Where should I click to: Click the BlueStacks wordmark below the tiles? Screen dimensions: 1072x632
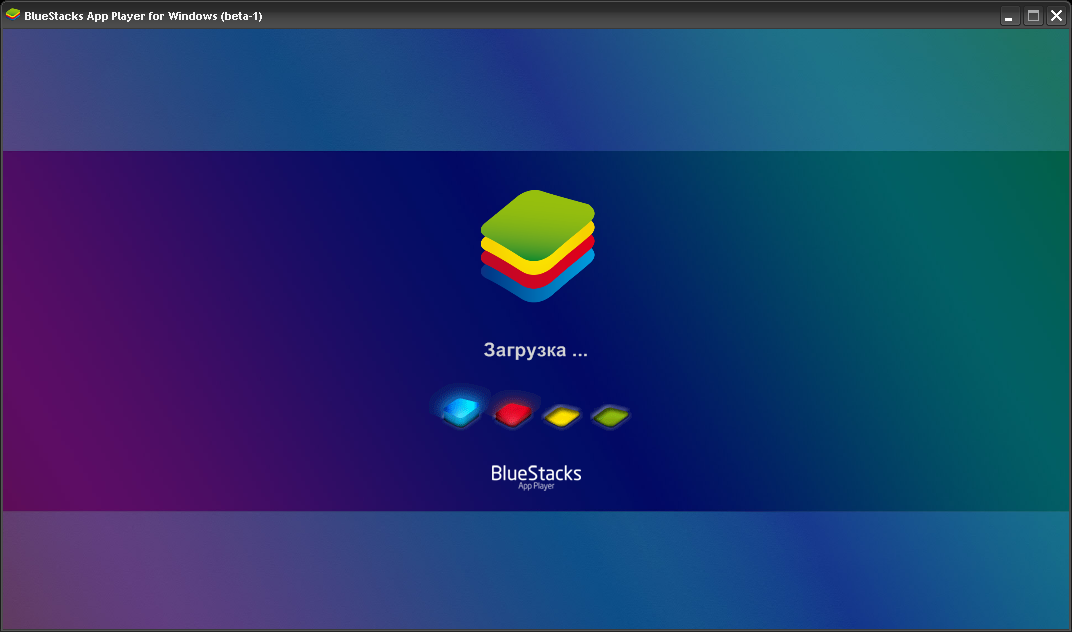point(535,472)
